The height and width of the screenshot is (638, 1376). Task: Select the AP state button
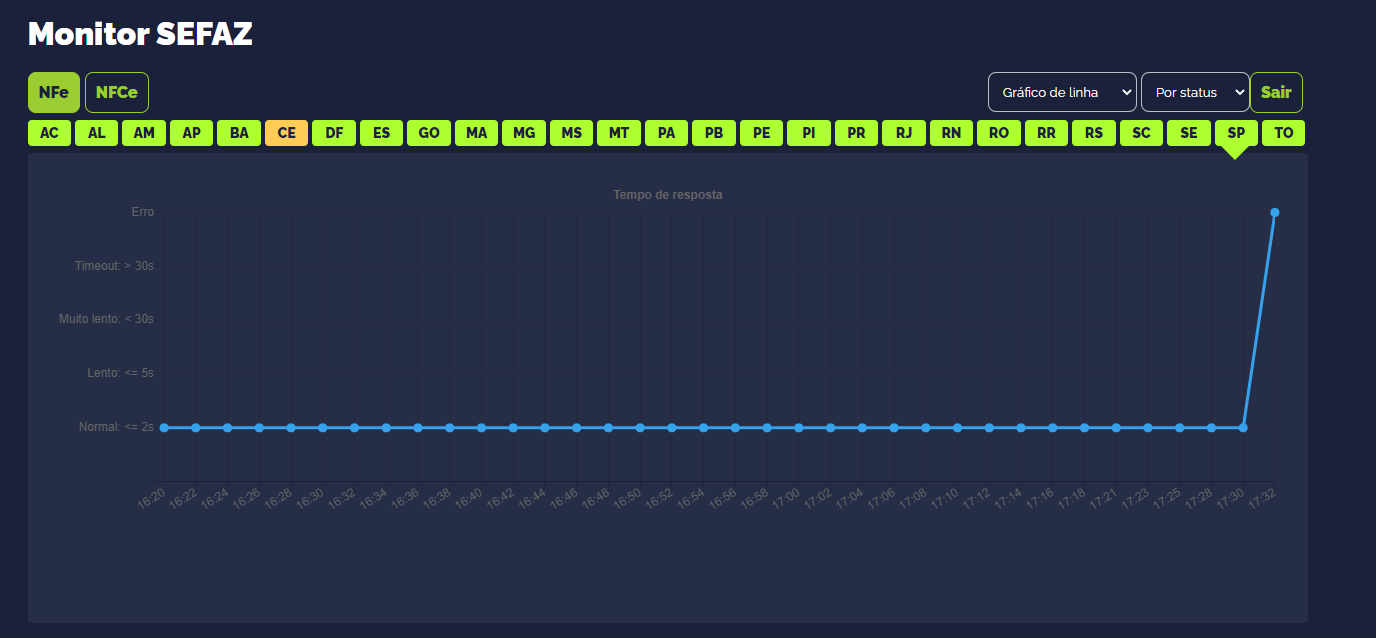click(192, 133)
